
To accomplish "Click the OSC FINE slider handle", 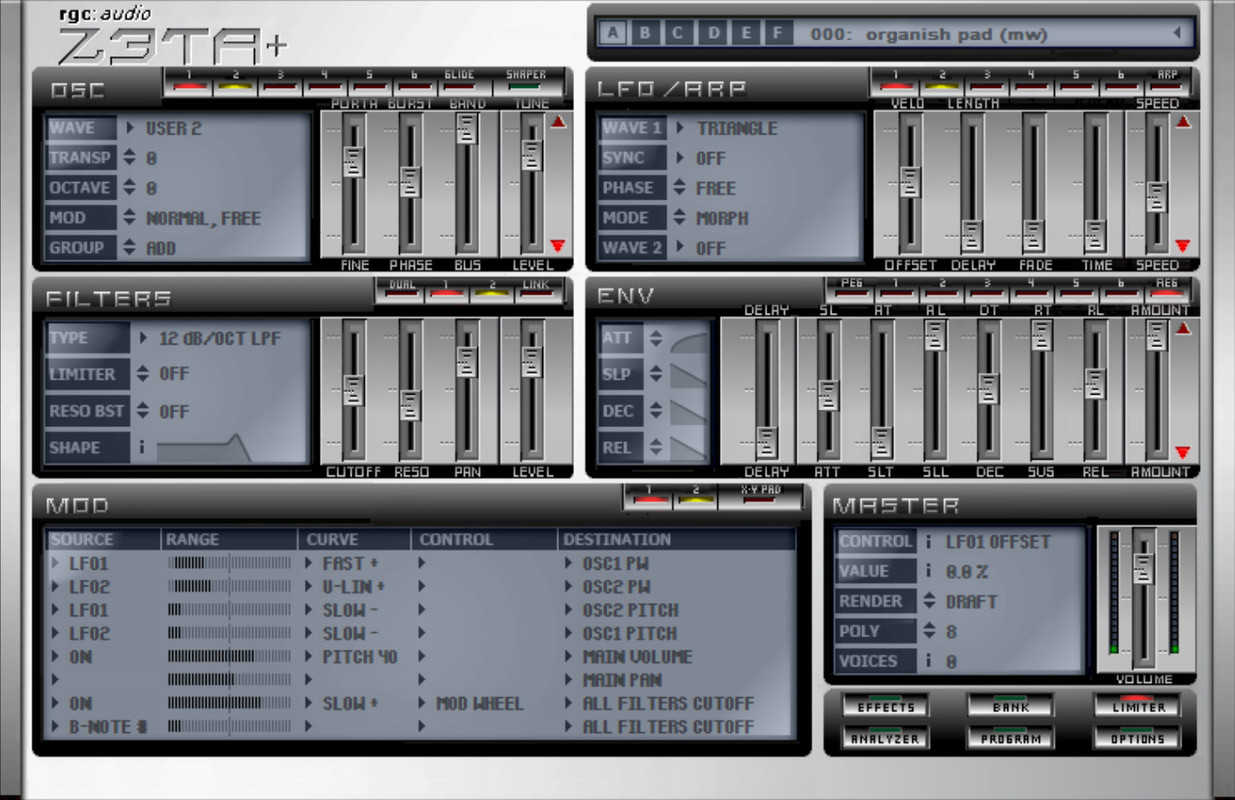I will point(354,161).
